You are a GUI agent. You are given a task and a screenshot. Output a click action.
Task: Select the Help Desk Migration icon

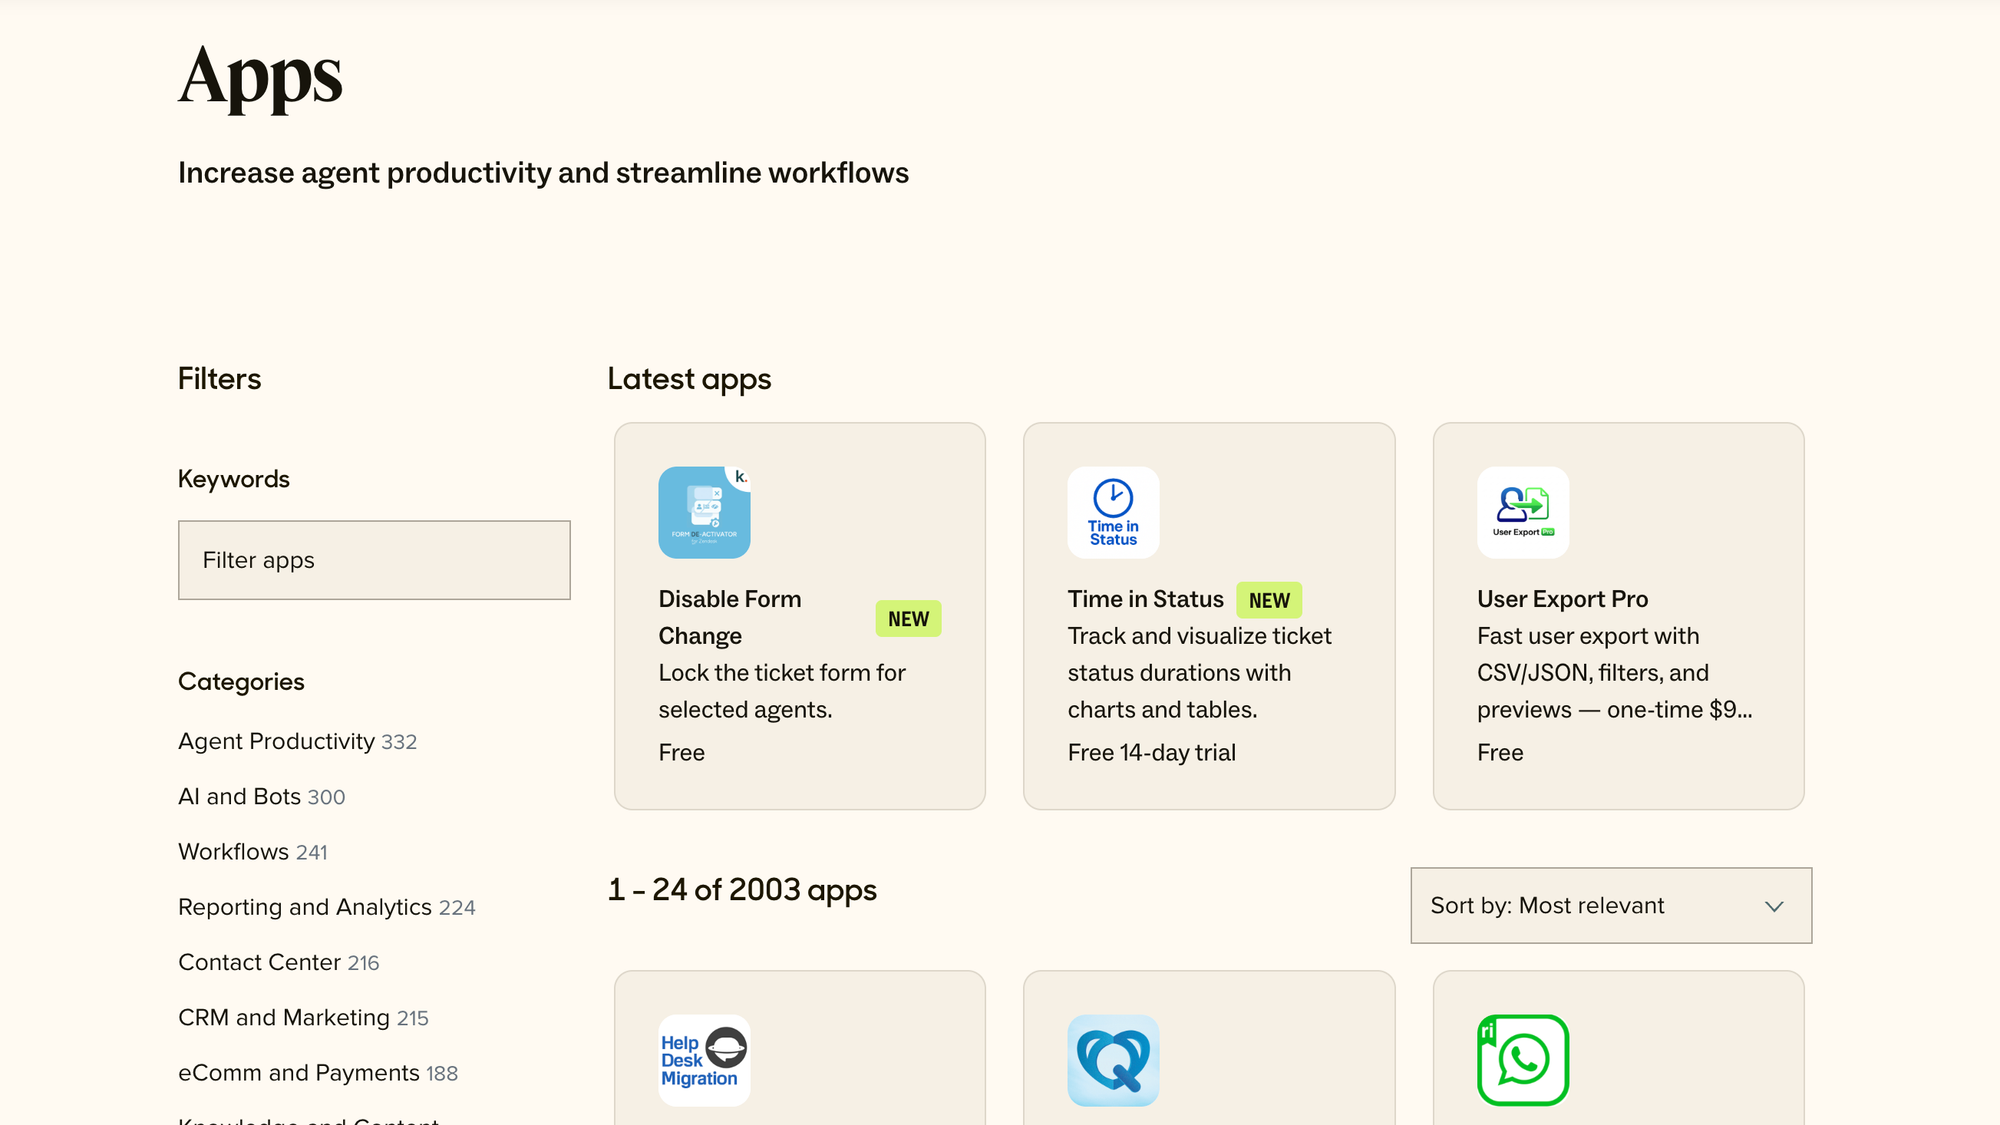click(x=704, y=1060)
